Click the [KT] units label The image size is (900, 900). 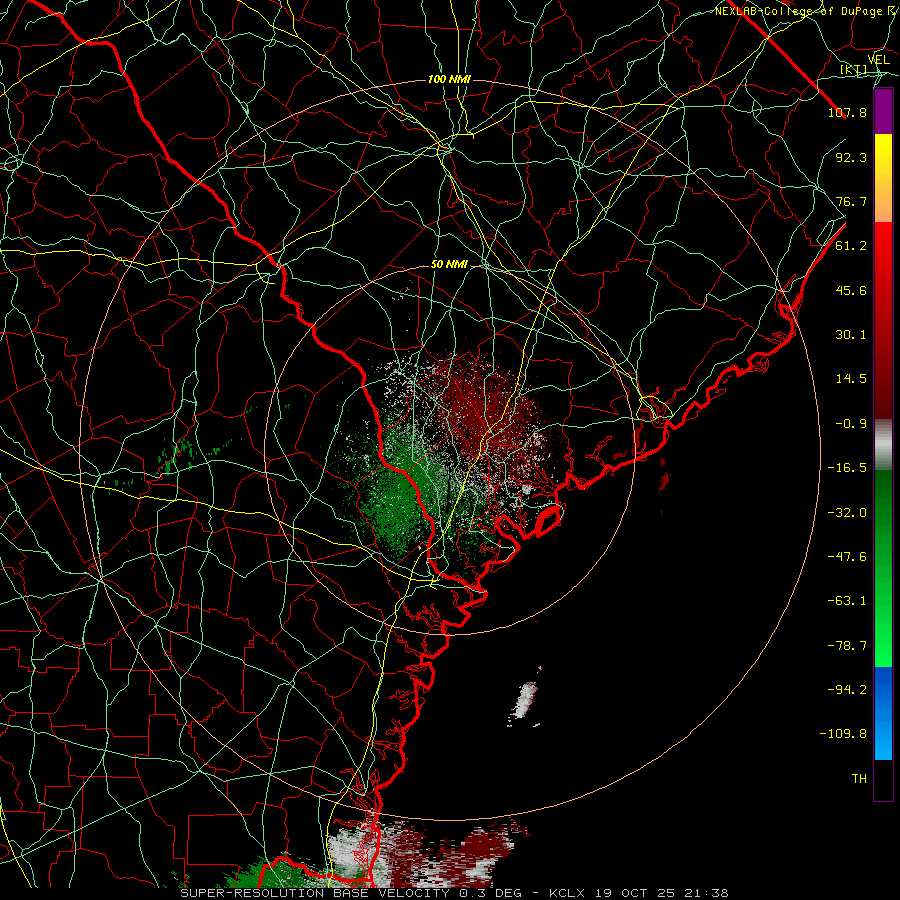(854, 69)
